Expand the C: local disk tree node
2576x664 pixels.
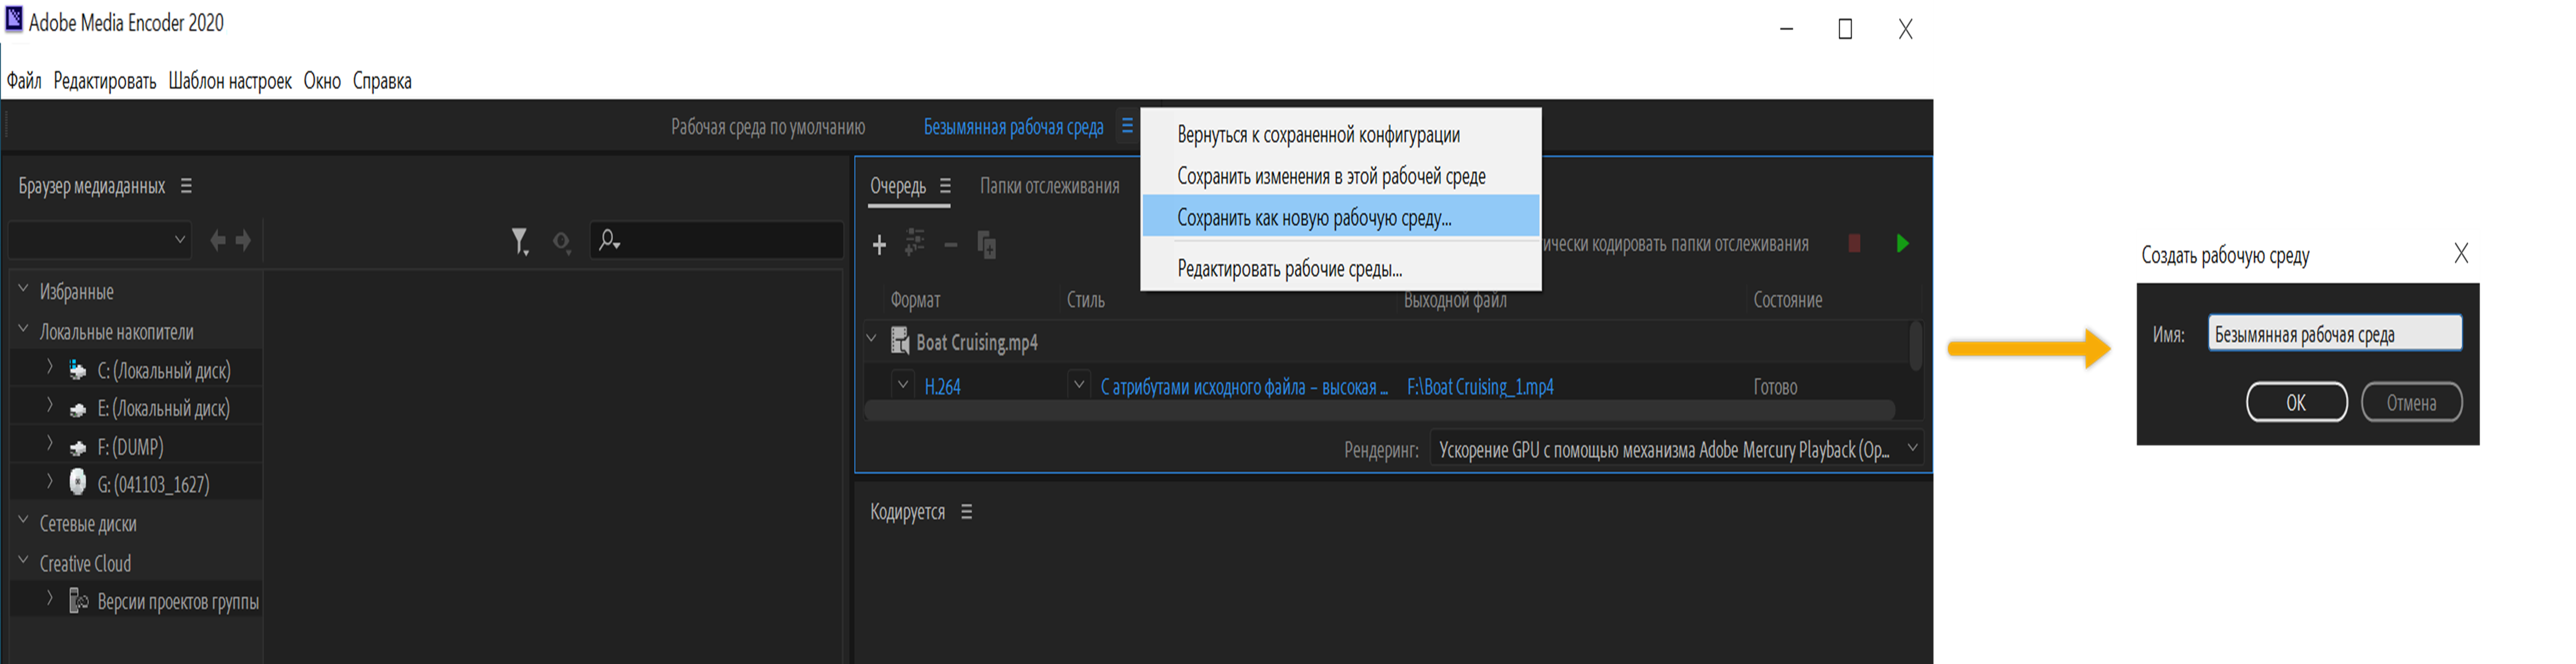tap(50, 368)
